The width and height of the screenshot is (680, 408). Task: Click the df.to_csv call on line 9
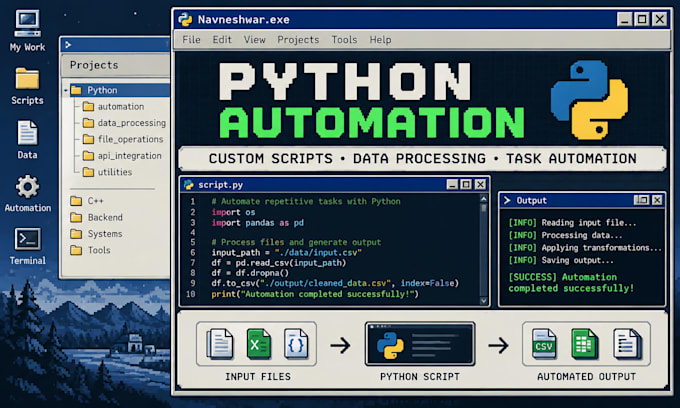335,284
